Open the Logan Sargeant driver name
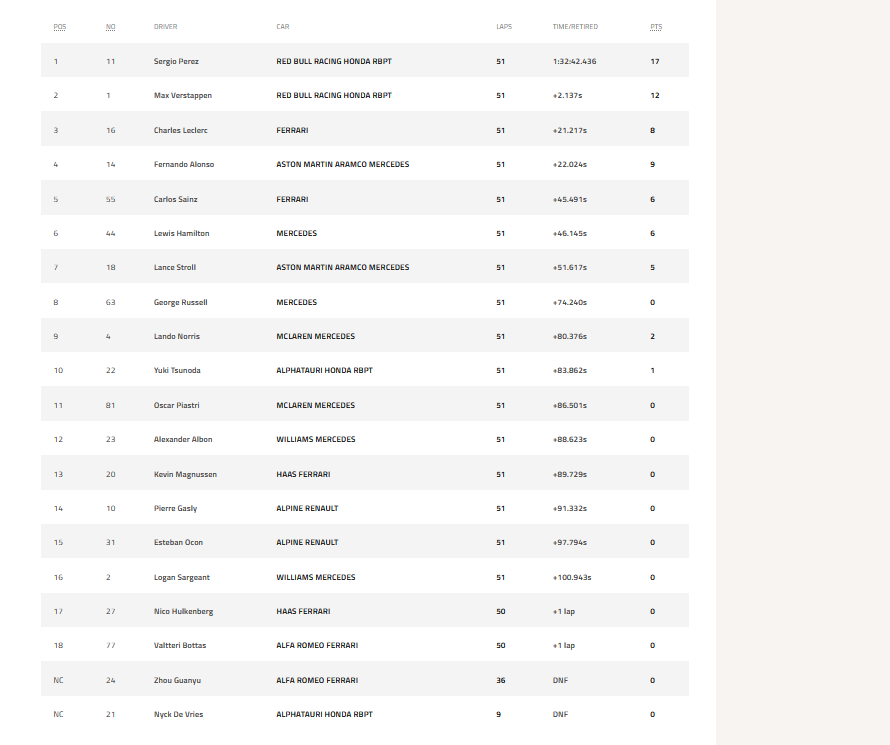The height and width of the screenshot is (745, 890). pyautogui.click(x=180, y=577)
